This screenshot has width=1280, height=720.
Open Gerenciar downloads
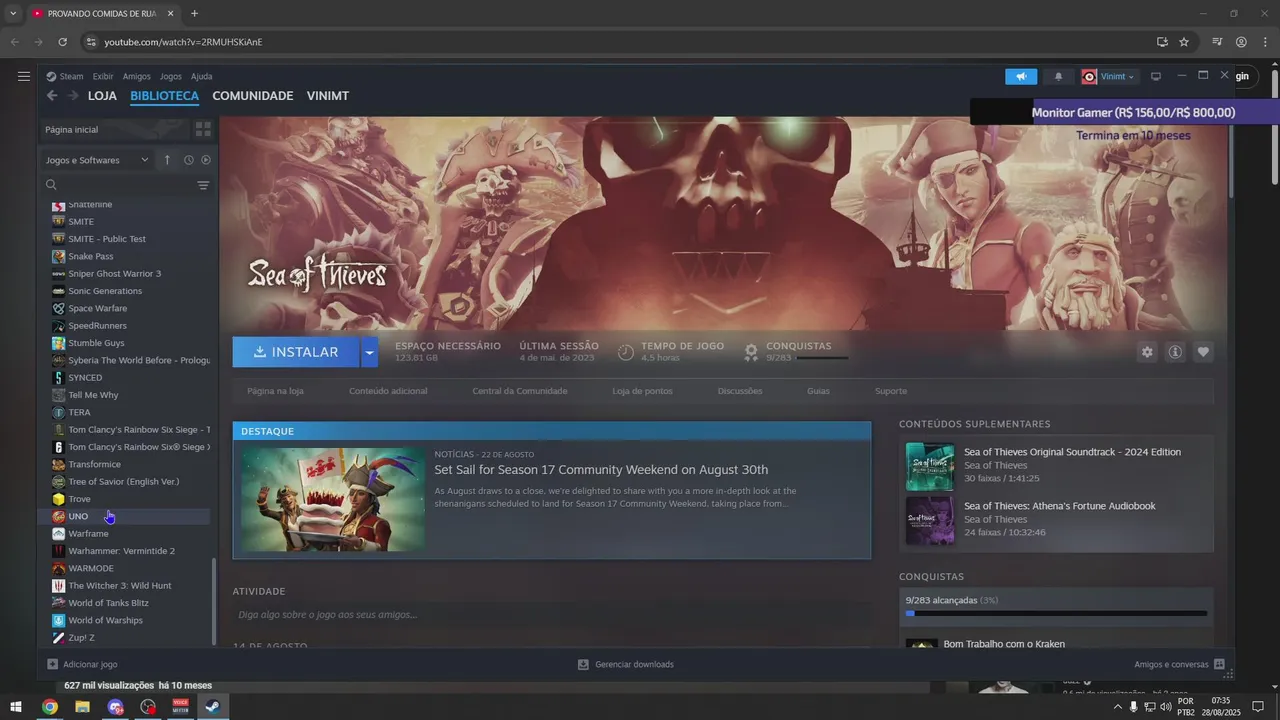[626, 664]
